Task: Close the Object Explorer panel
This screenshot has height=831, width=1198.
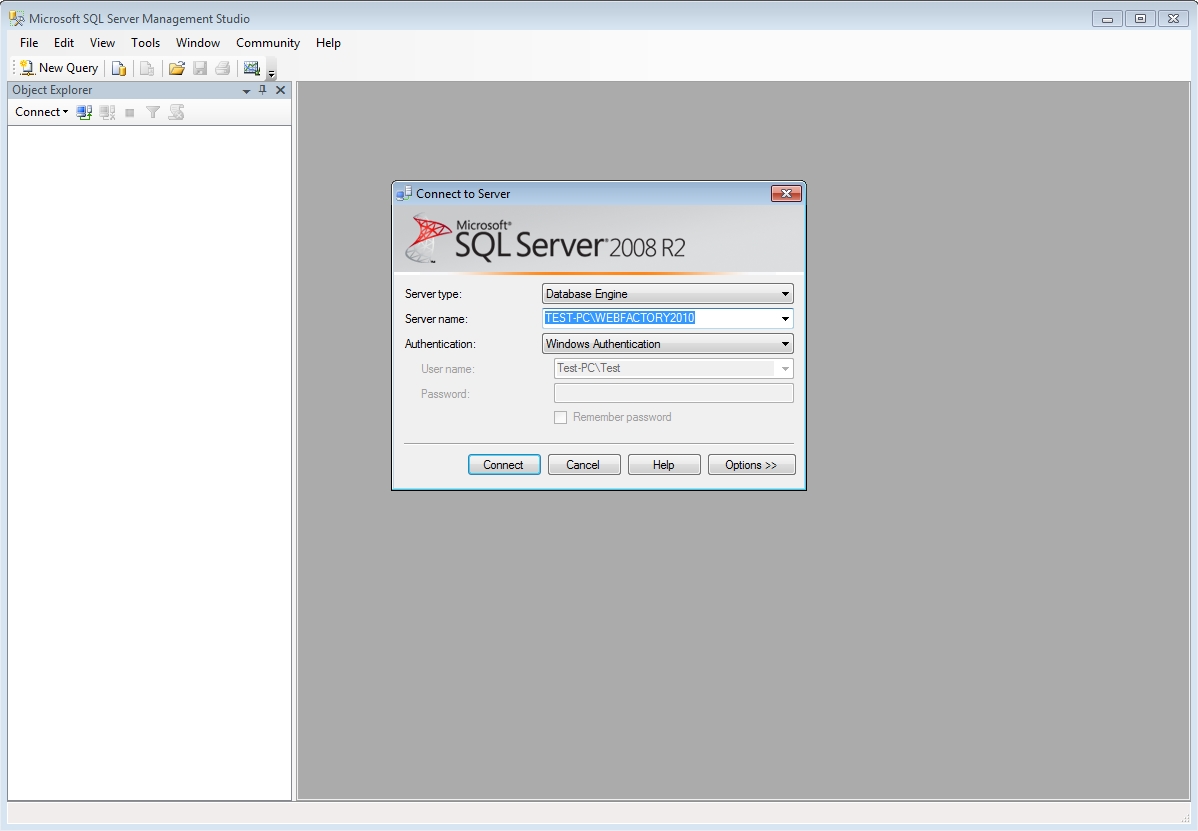Action: click(x=280, y=90)
